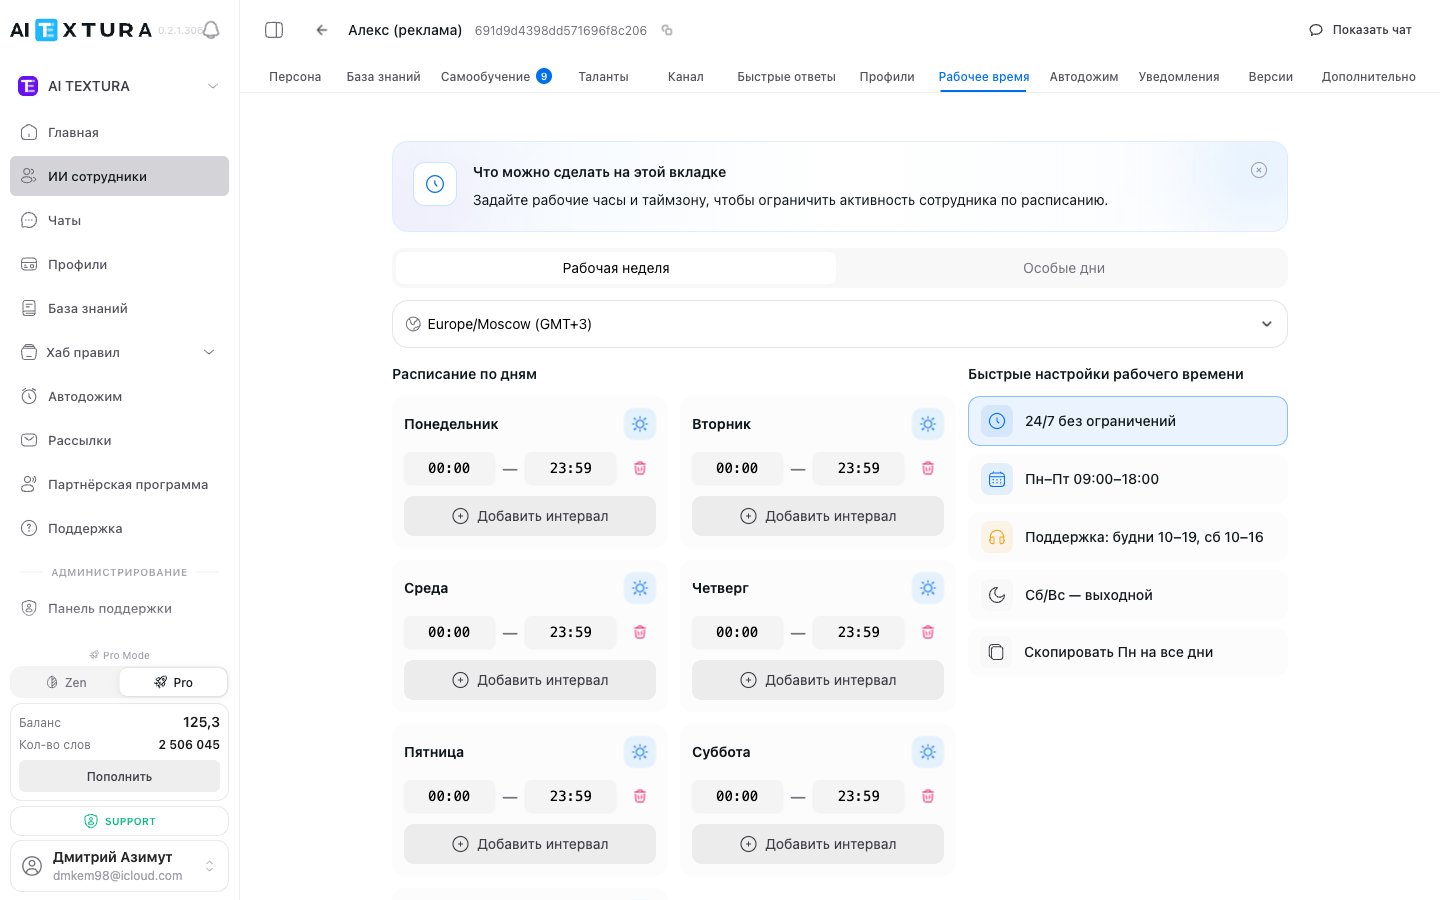Screen dimensions: 1440x900
Task: Go to Главная in sidebar
Action: click(x=119, y=132)
